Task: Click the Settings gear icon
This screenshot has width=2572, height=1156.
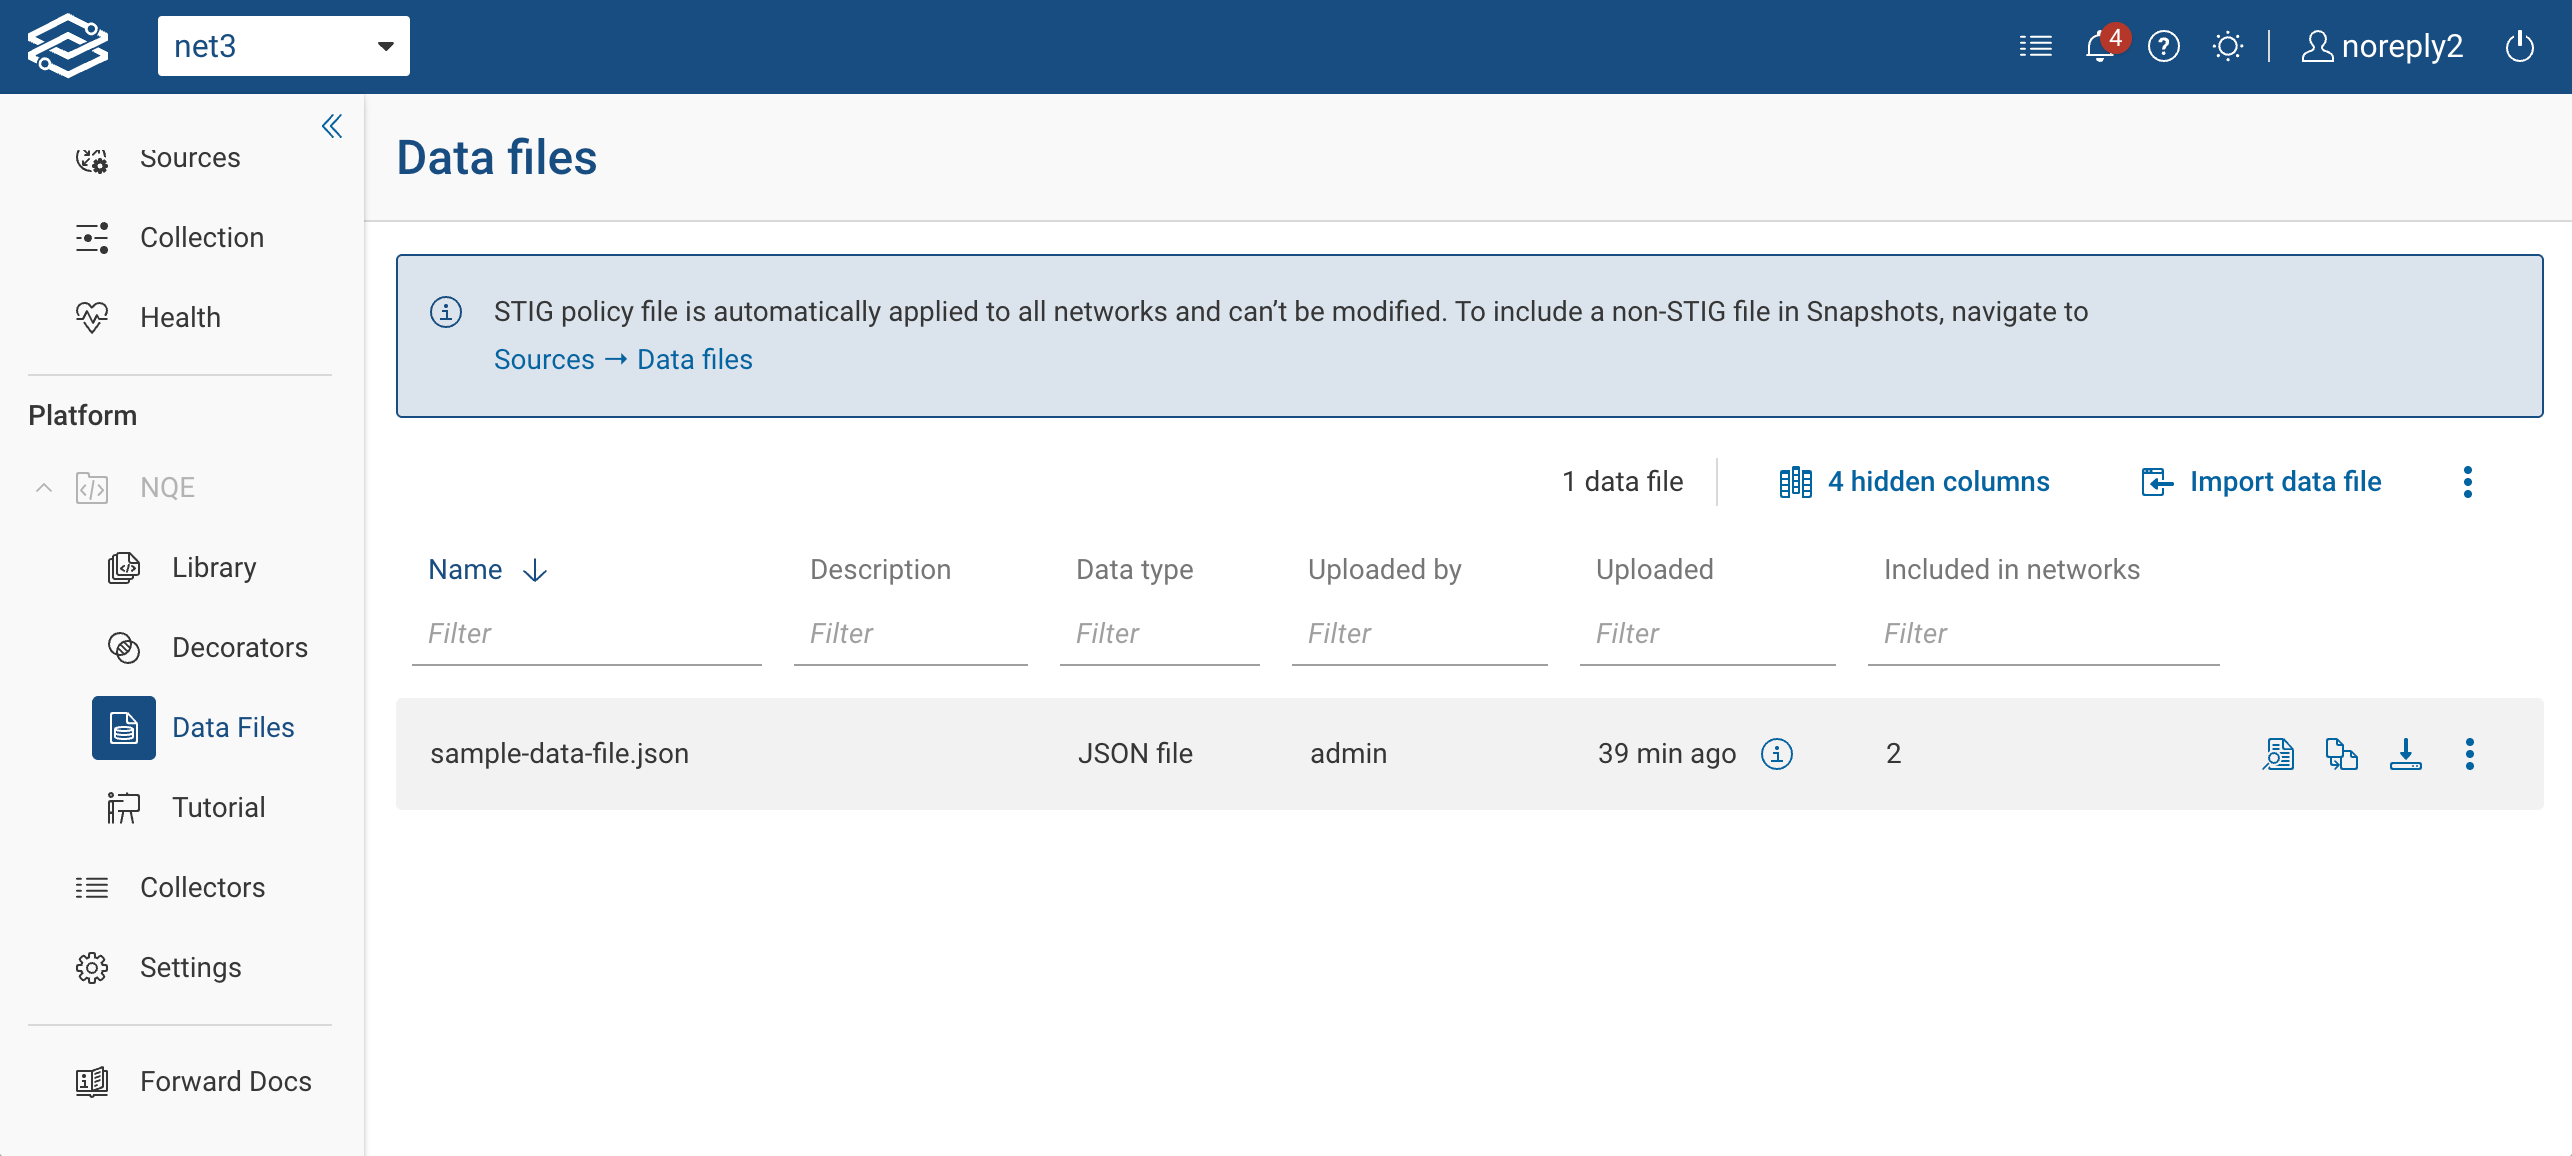Action: (92, 968)
